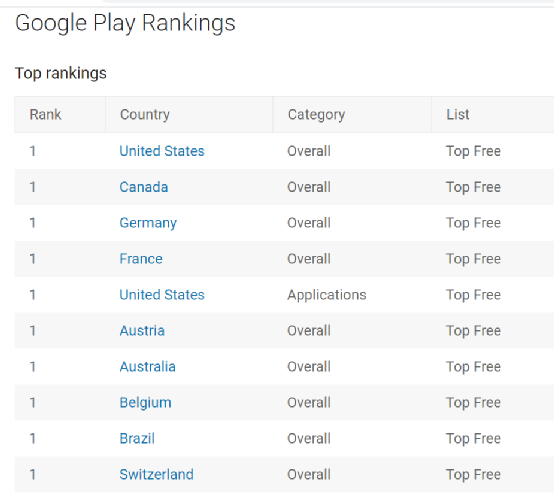
Task: Click the Google Play Rankings heading
Action: click(125, 23)
